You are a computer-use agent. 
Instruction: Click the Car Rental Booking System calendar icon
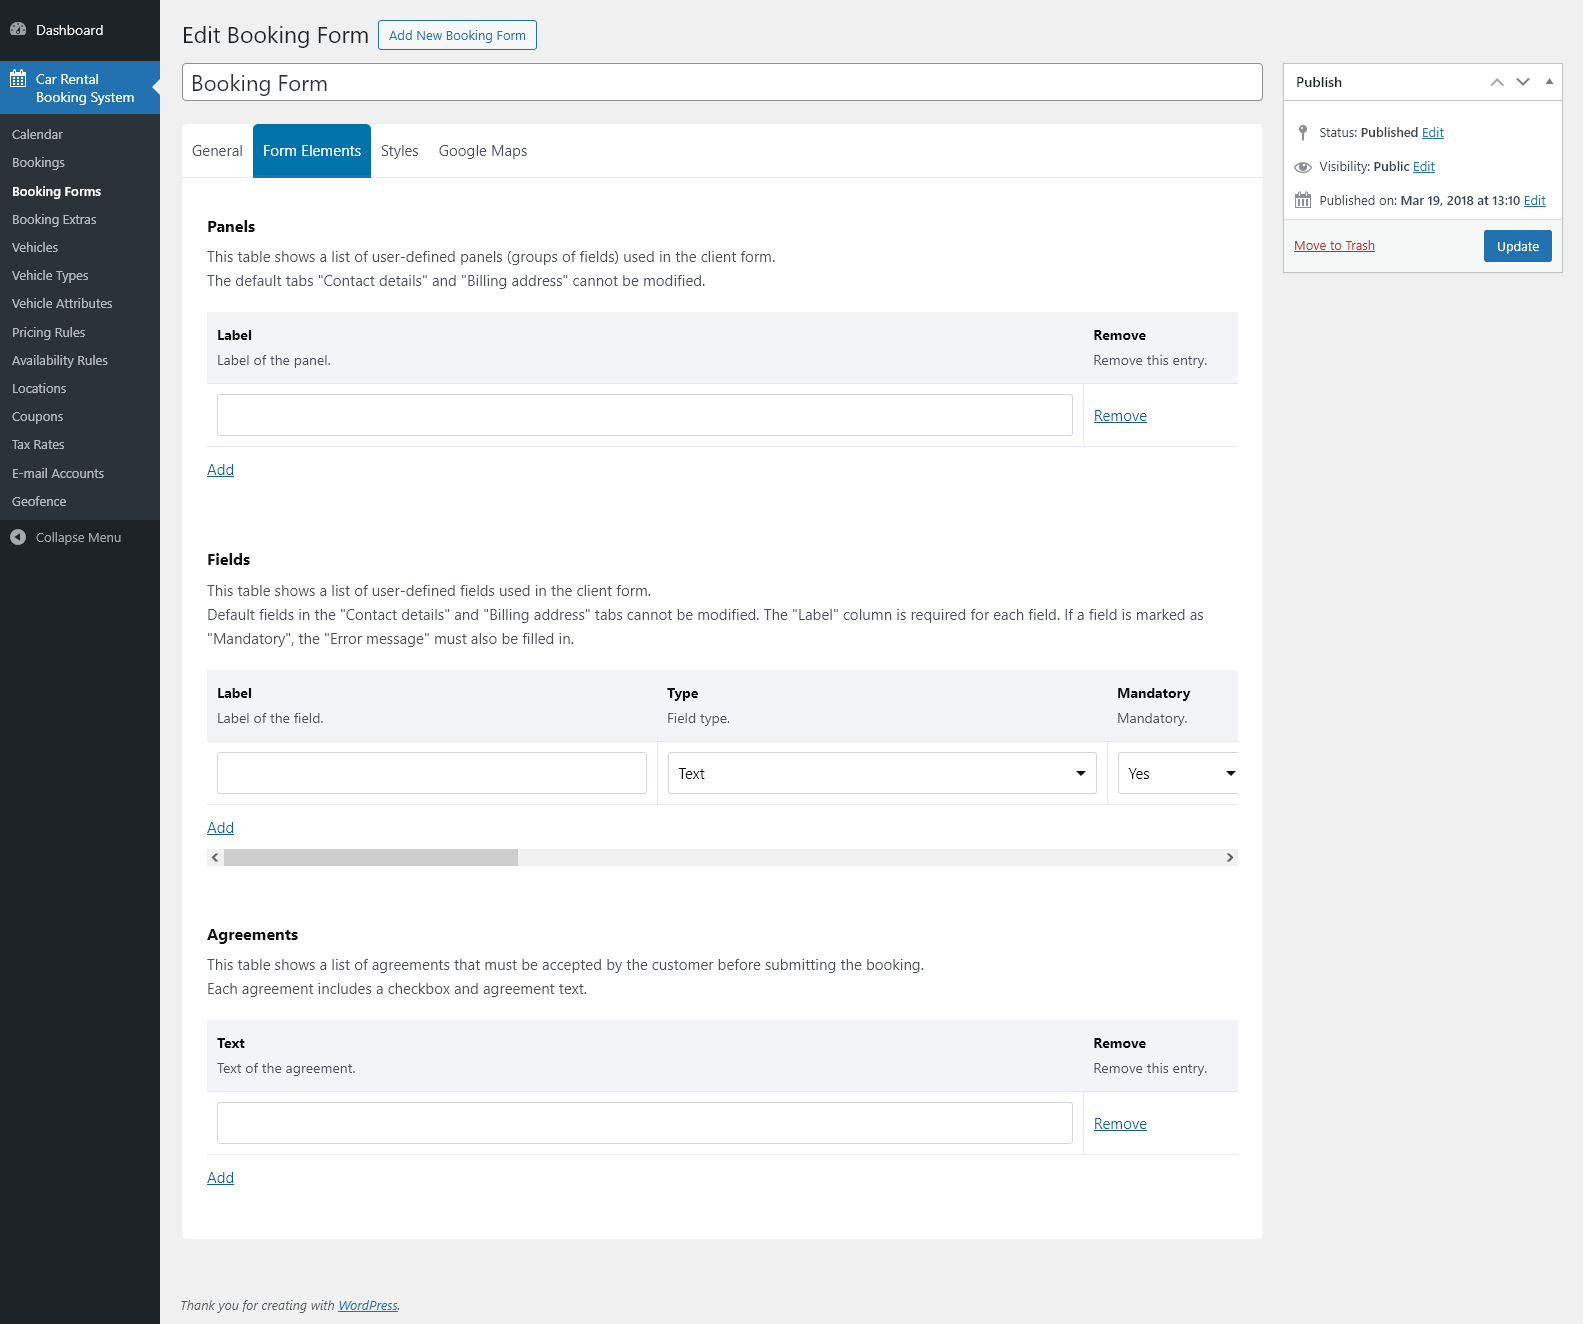[x=18, y=79]
